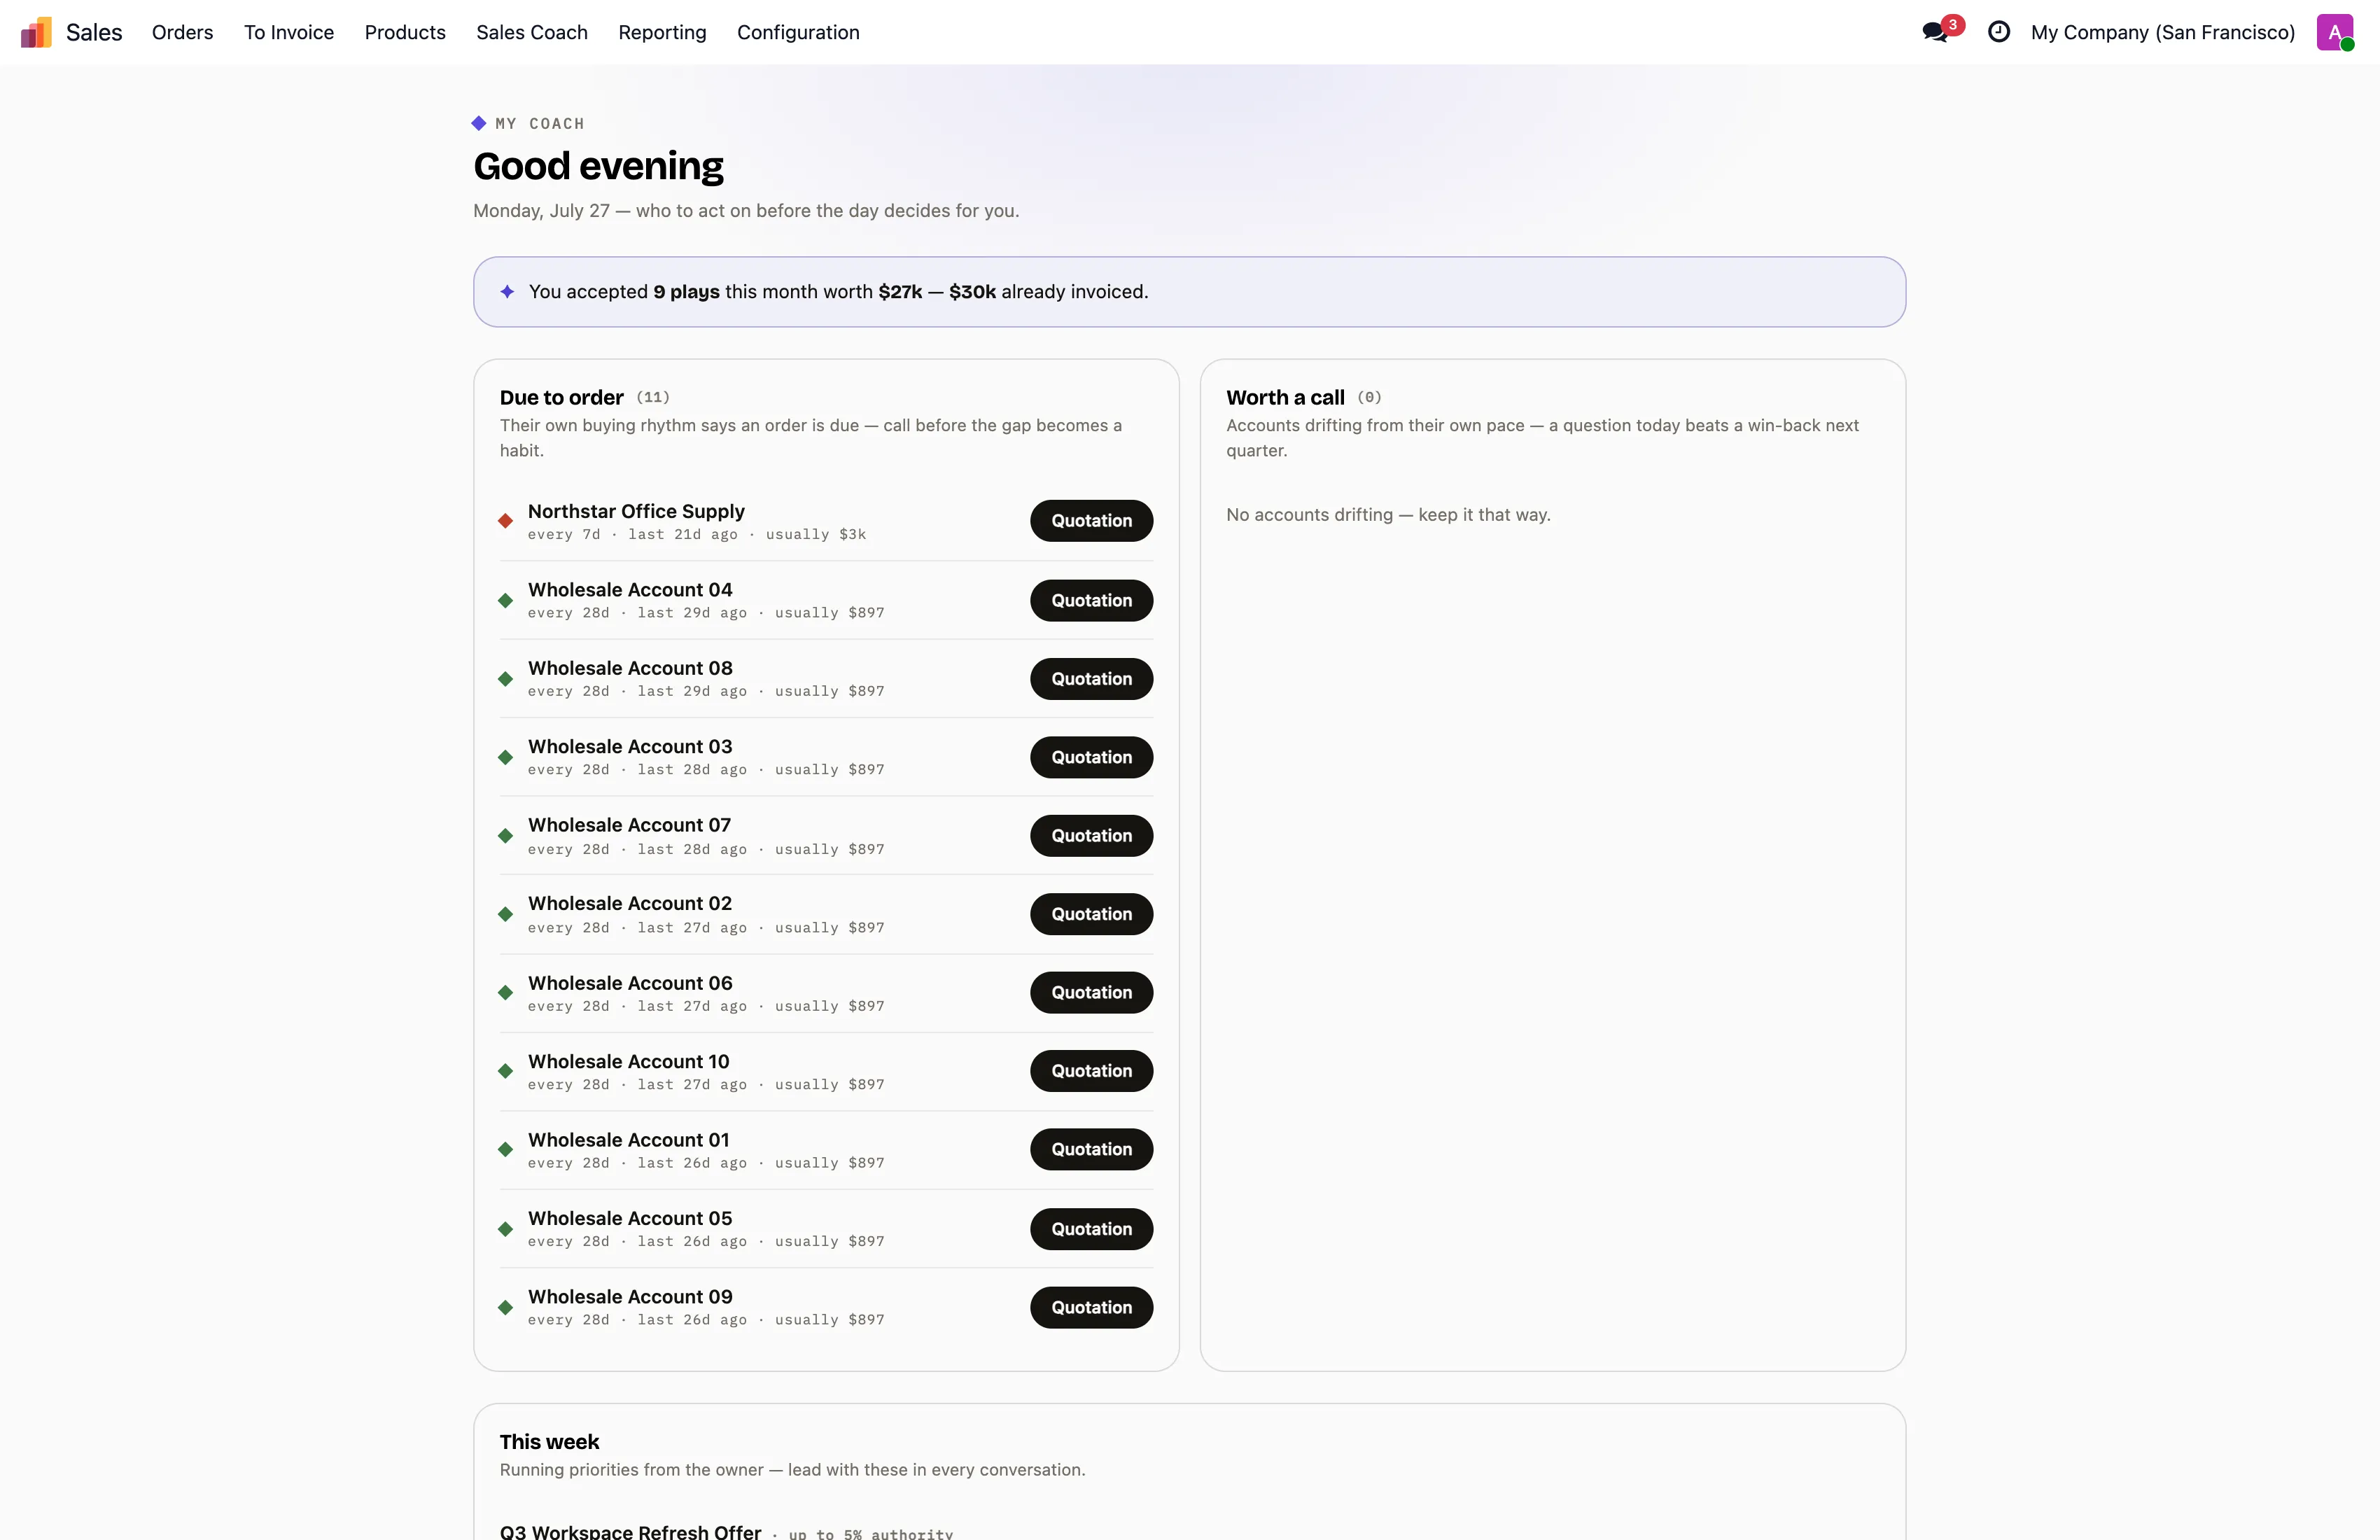
Task: Click the '9 plays' text in banner
Action: click(686, 292)
